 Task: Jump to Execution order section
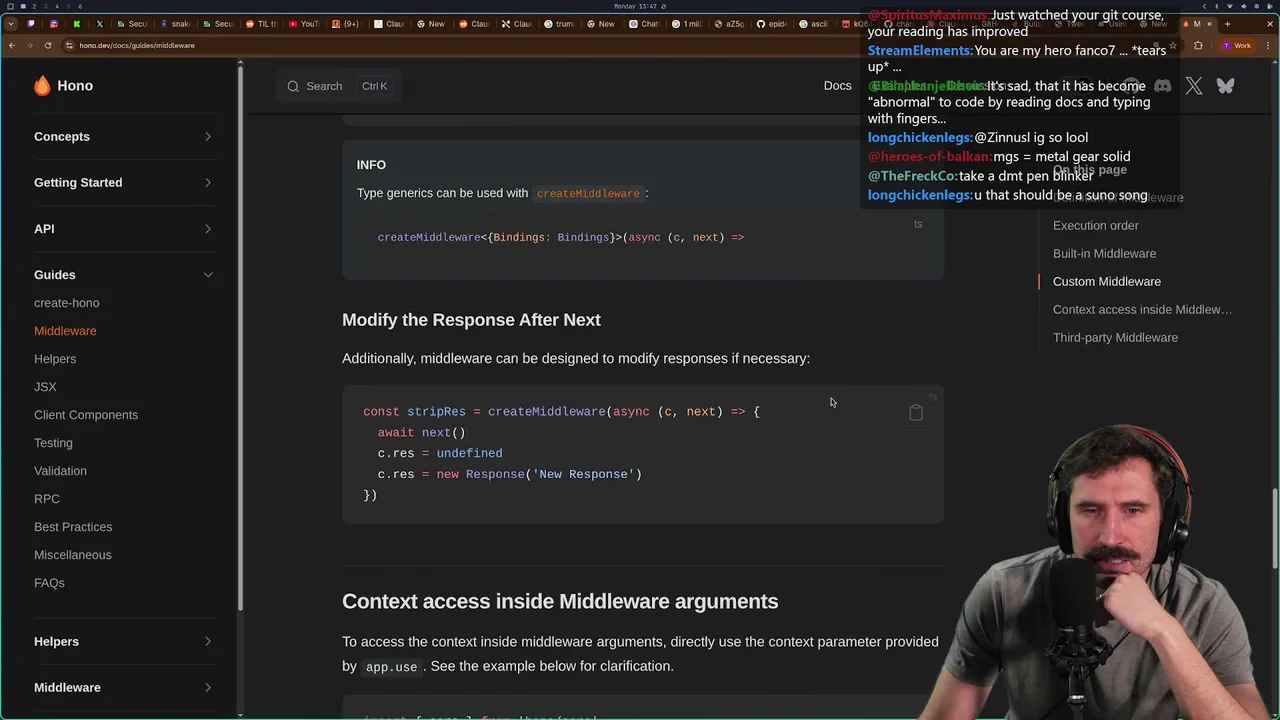point(1096,226)
